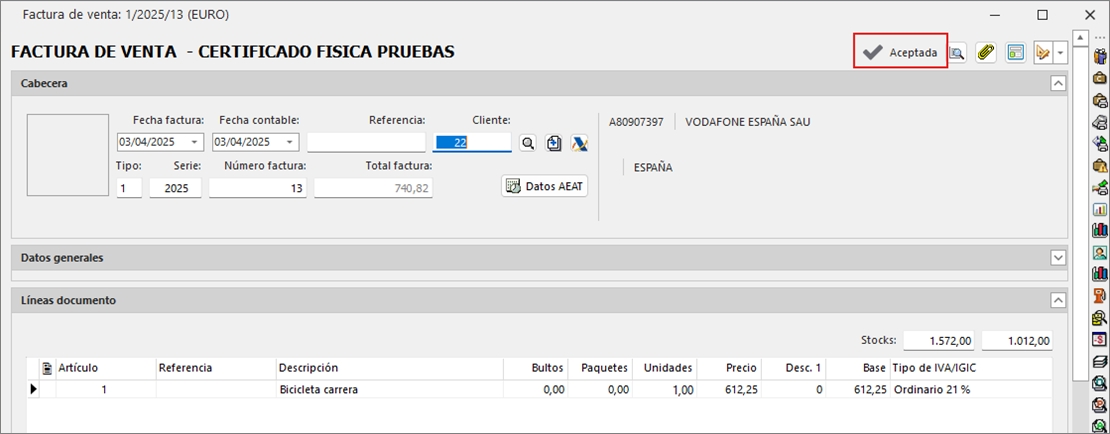The image size is (1110, 434).
Task: Click the document icon in the grid header corner
Action: tap(48, 368)
